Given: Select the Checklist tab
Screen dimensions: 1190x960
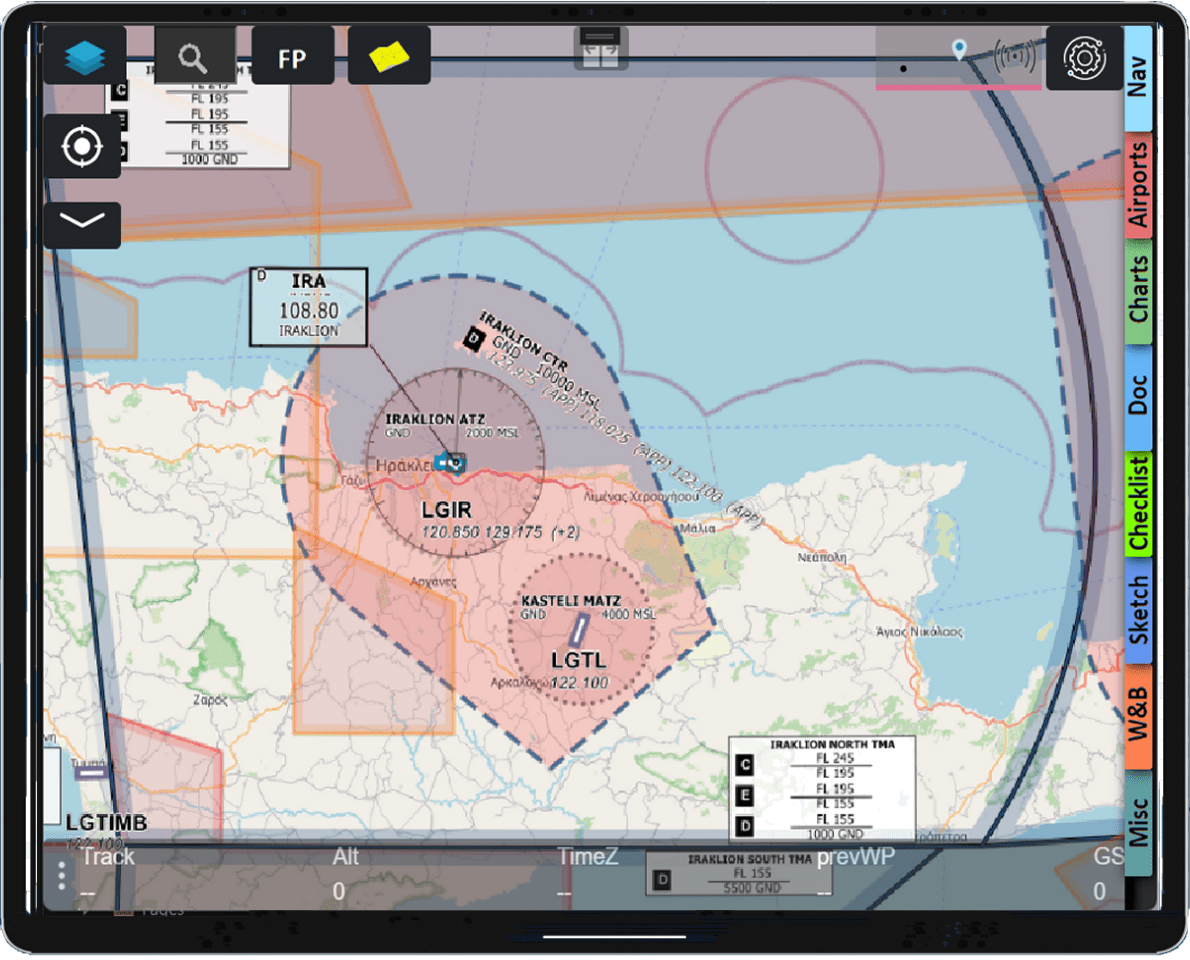Looking at the screenshot, I should coord(1138,503).
